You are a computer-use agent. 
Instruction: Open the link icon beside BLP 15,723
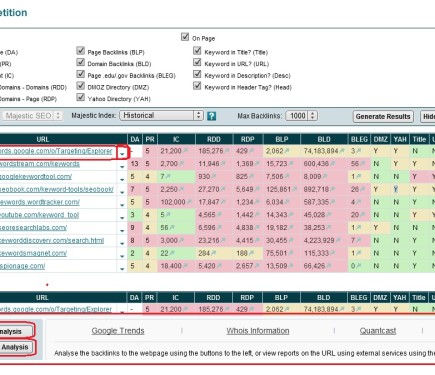coord(290,164)
